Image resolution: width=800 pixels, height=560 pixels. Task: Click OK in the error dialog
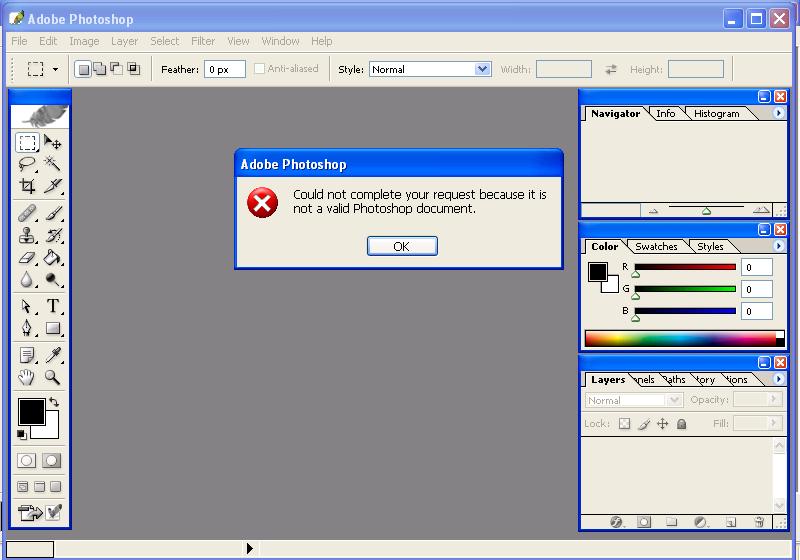click(401, 246)
